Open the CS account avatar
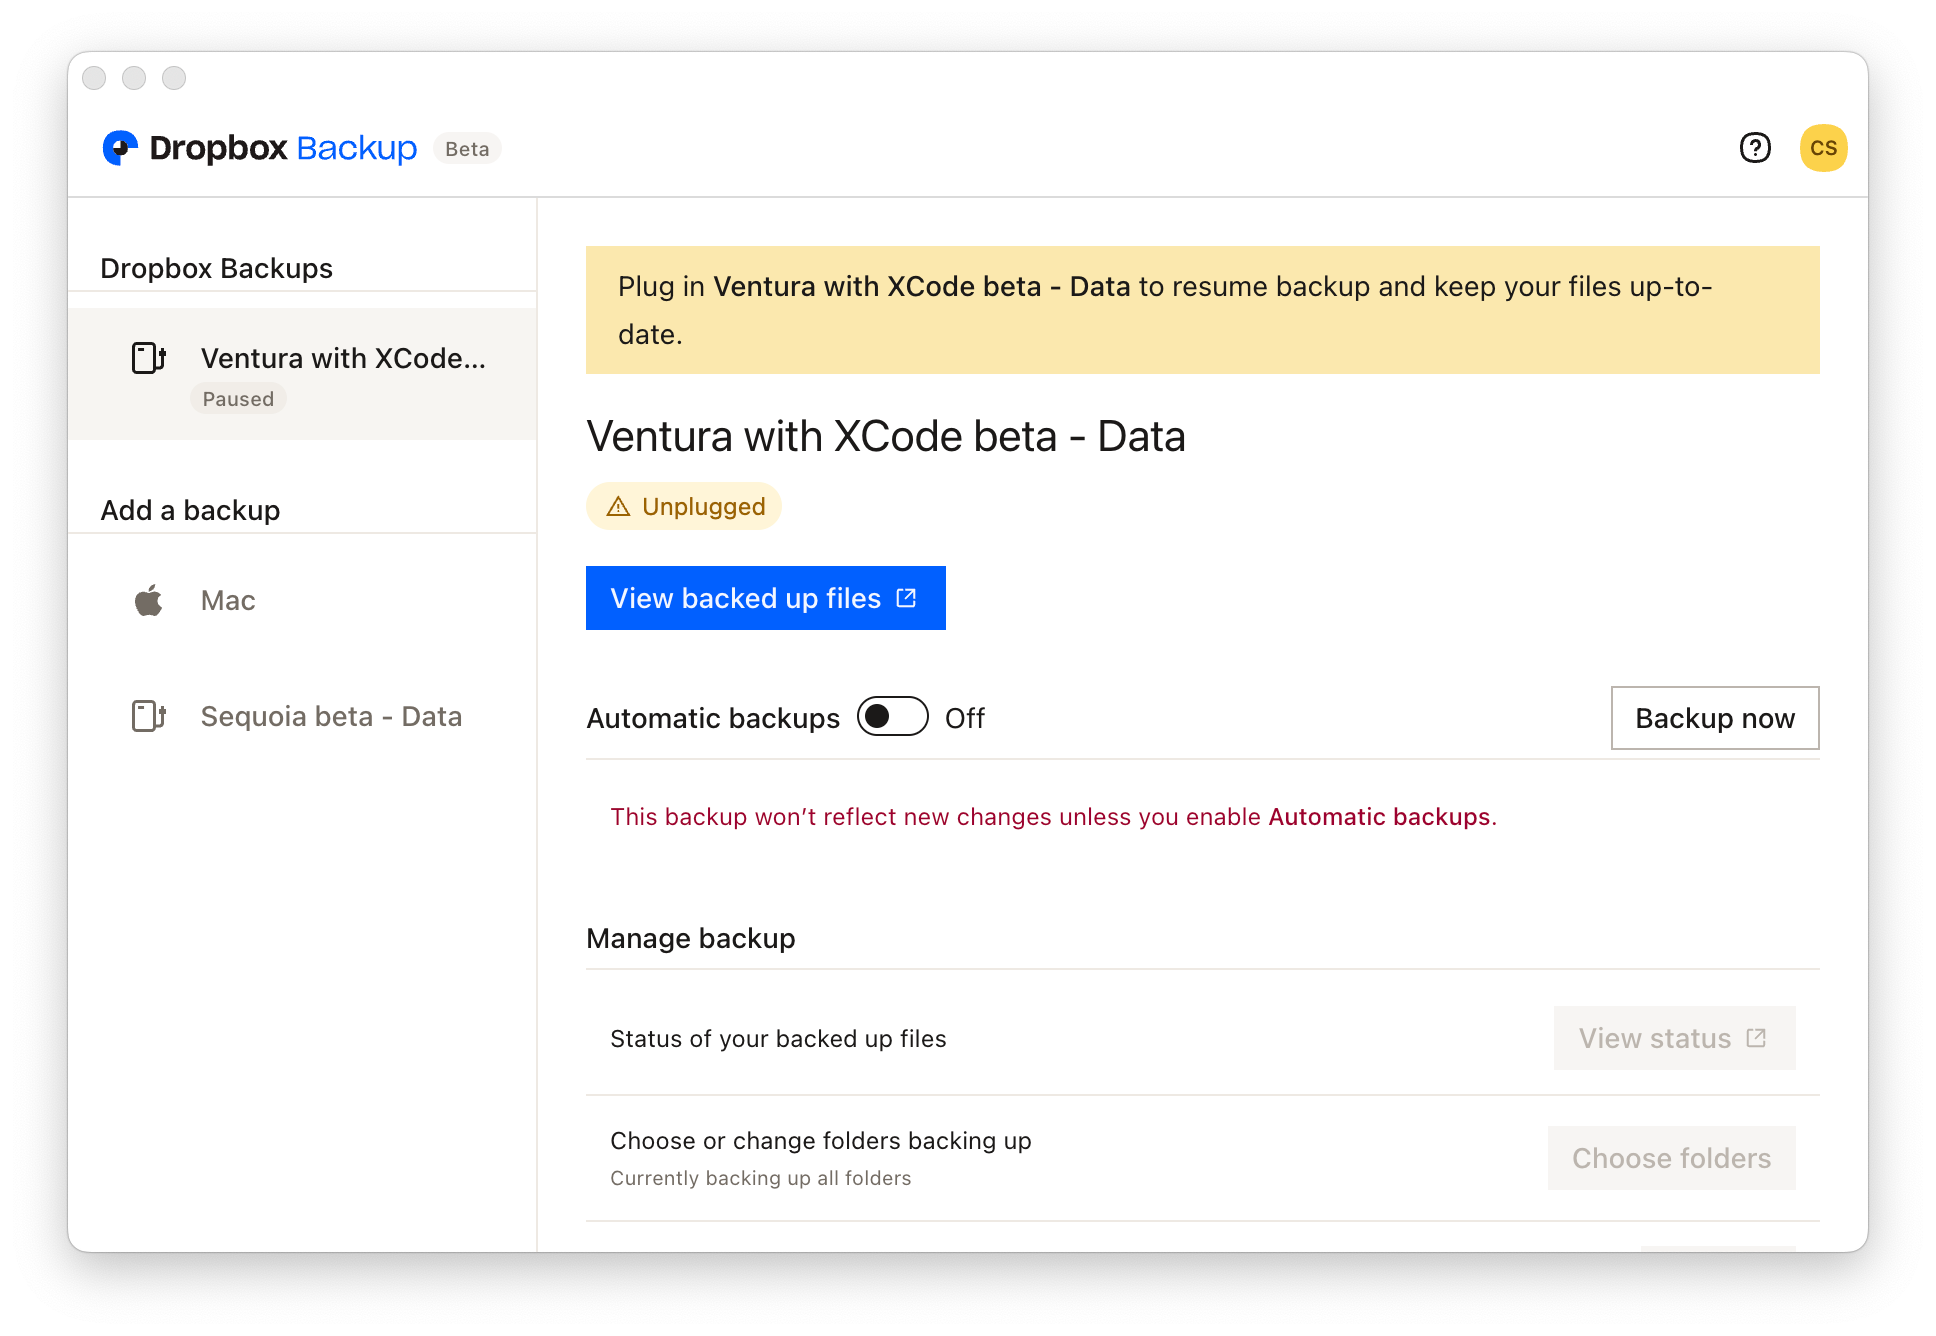Screen dimensions: 1936x1336 coord(1823,148)
